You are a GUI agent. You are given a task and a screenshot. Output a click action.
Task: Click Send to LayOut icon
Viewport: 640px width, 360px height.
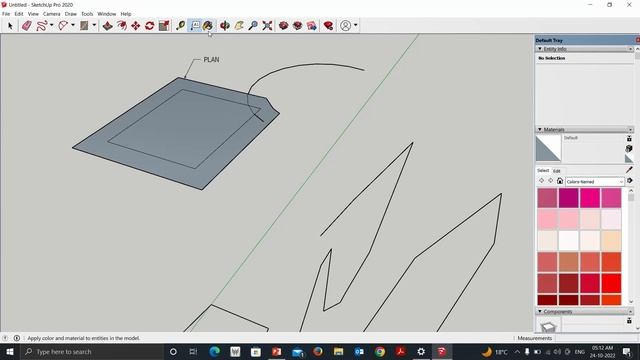pyautogui.click(x=312, y=26)
